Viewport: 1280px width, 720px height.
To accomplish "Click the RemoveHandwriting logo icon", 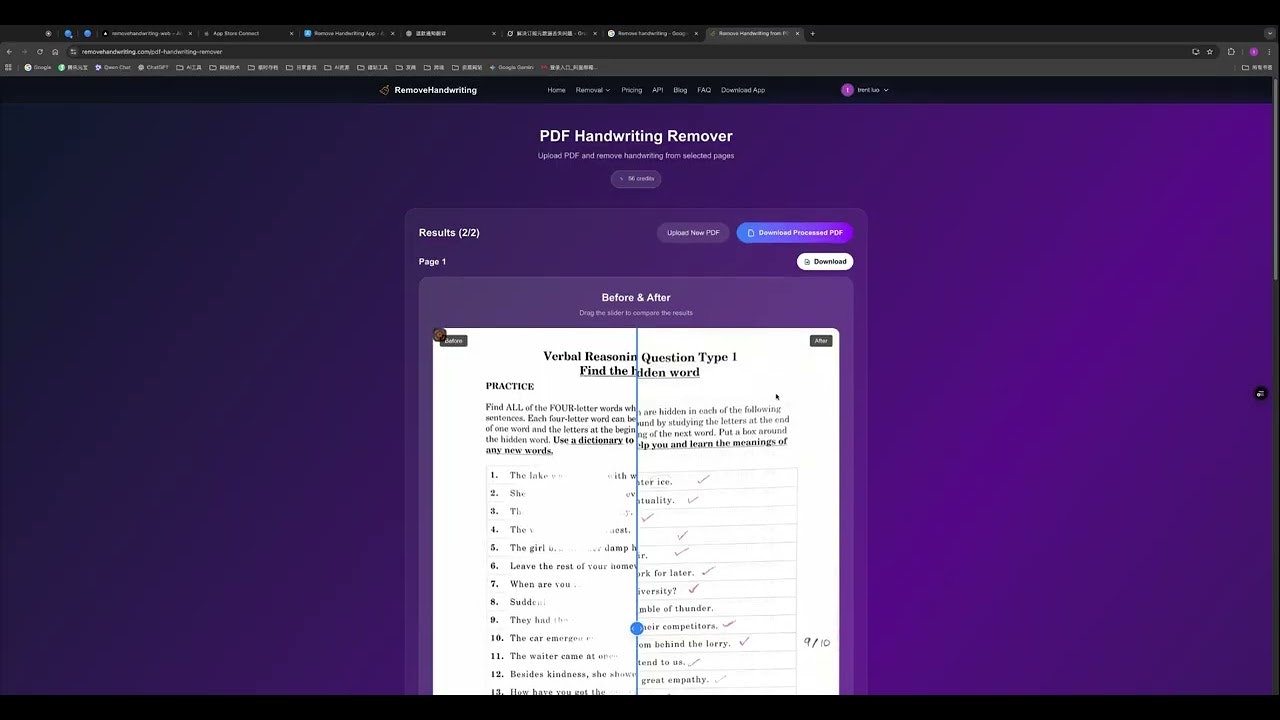I will [x=384, y=90].
